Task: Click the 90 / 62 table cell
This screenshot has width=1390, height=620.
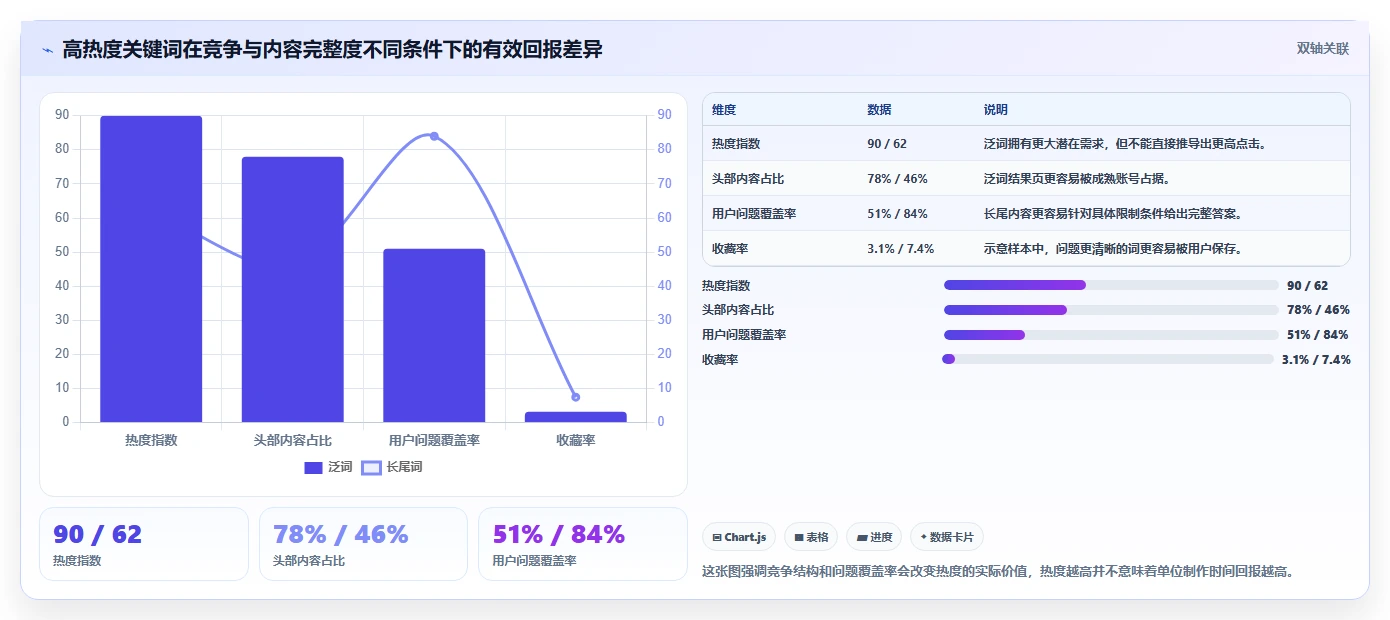Action: click(887, 144)
